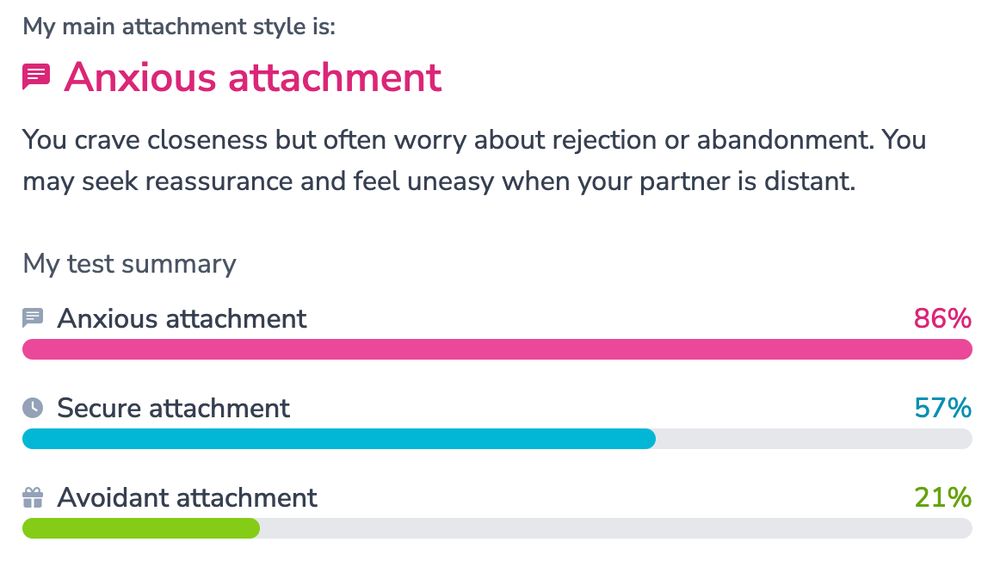Click the Secure attachment label

point(173,408)
